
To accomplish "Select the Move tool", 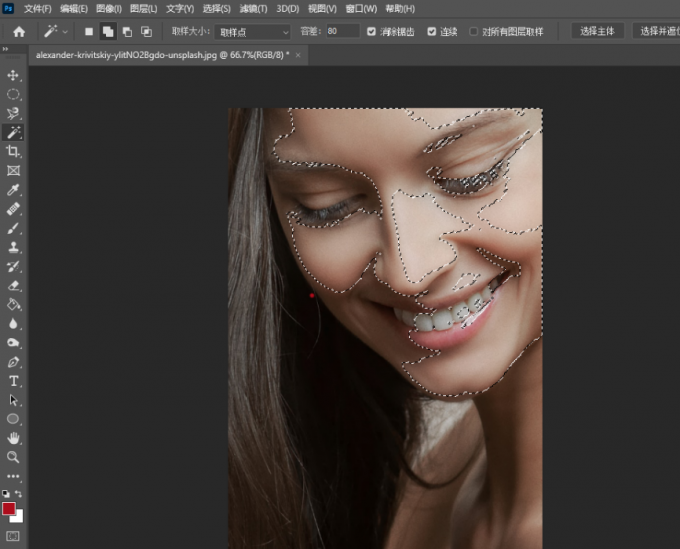I will point(14,75).
